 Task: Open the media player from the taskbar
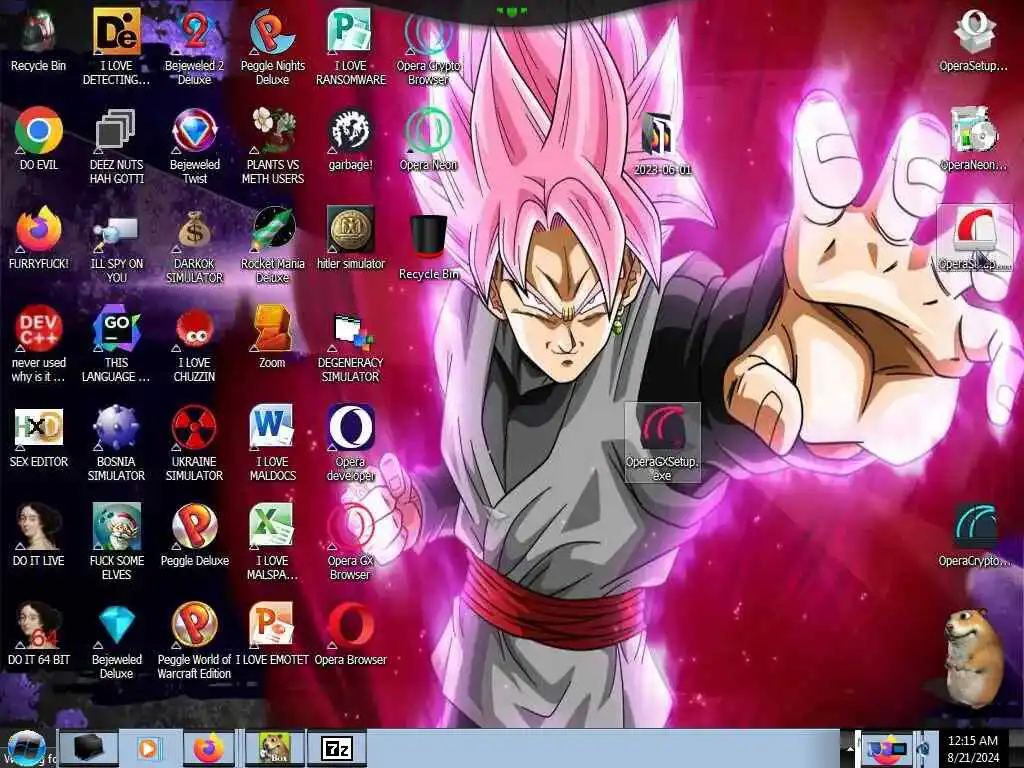click(x=148, y=748)
